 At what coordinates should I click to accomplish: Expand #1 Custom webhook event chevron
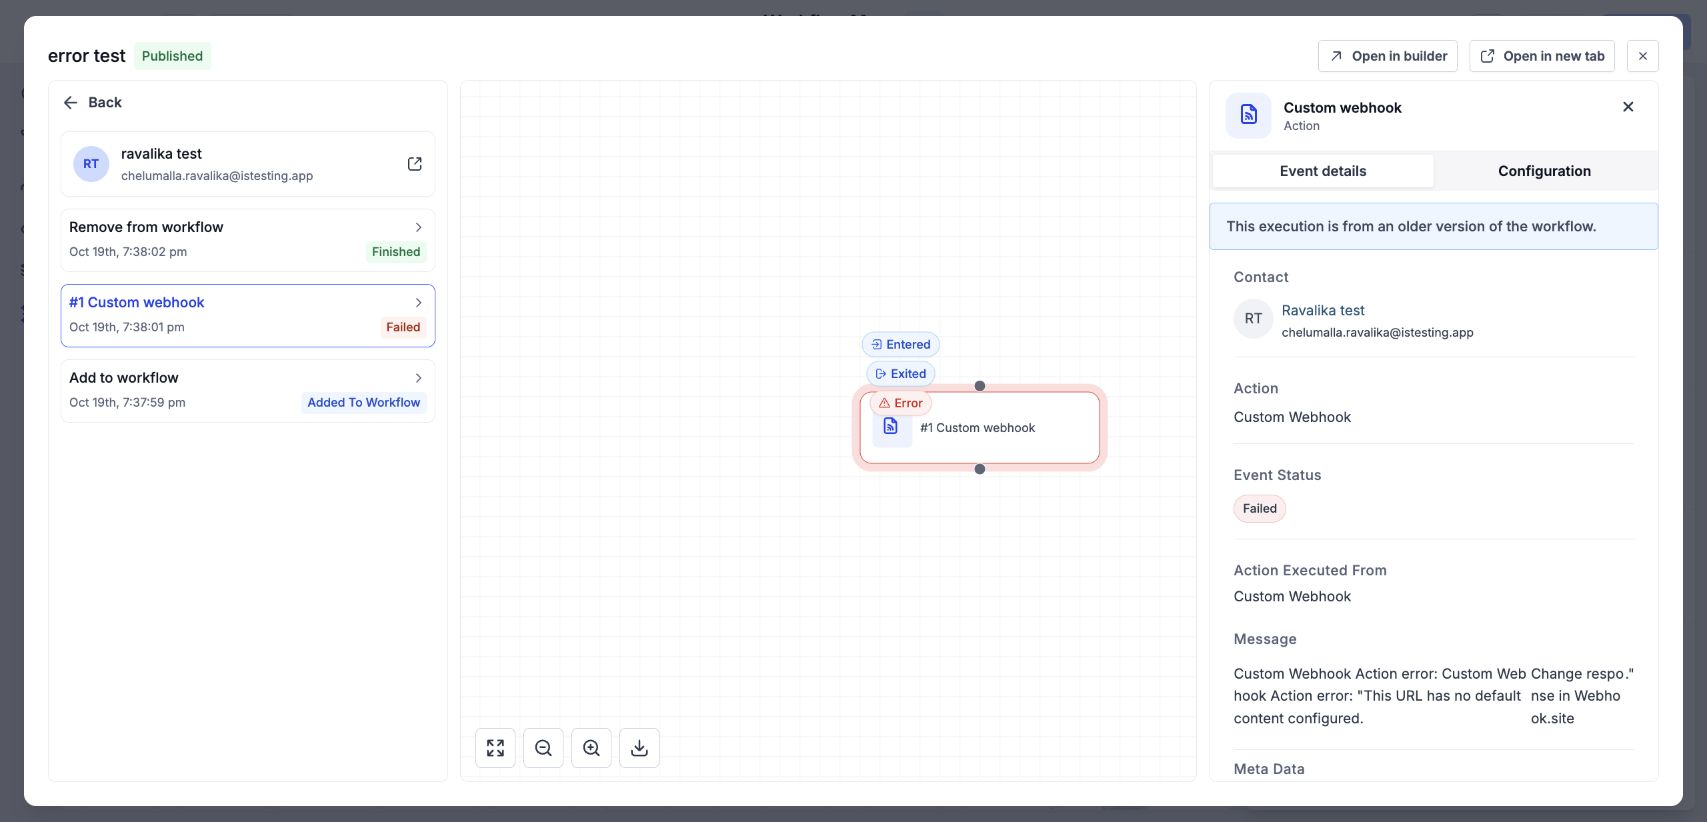(418, 302)
